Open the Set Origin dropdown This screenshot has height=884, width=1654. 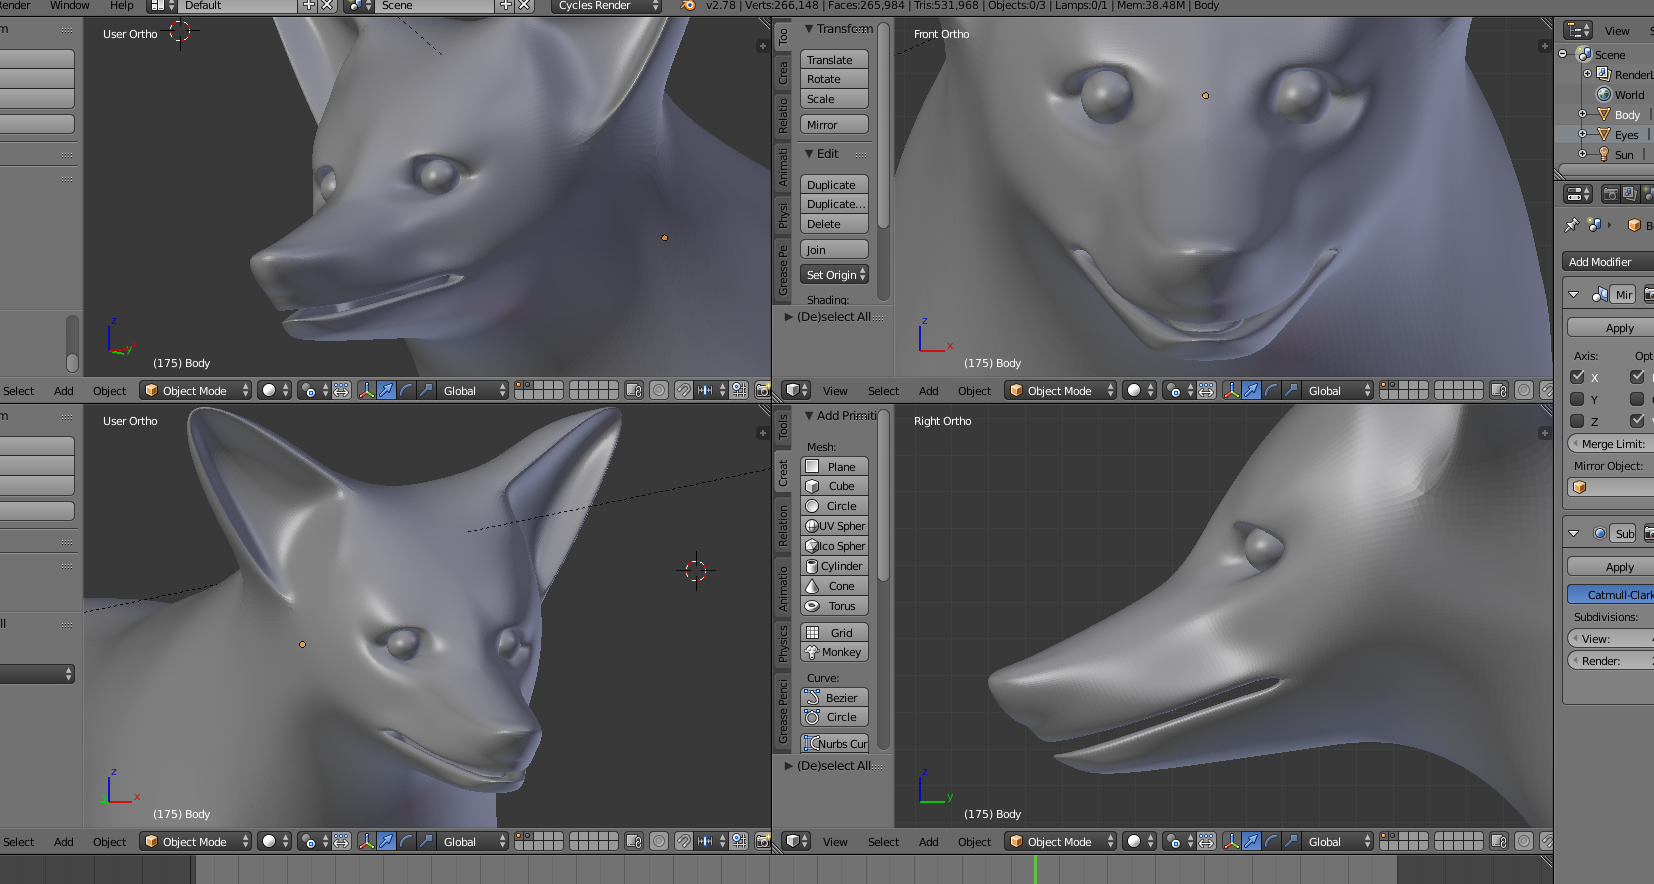835,275
